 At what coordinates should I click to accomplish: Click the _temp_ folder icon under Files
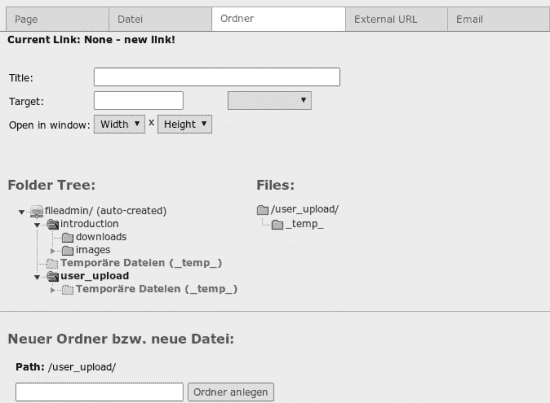tap(277, 224)
